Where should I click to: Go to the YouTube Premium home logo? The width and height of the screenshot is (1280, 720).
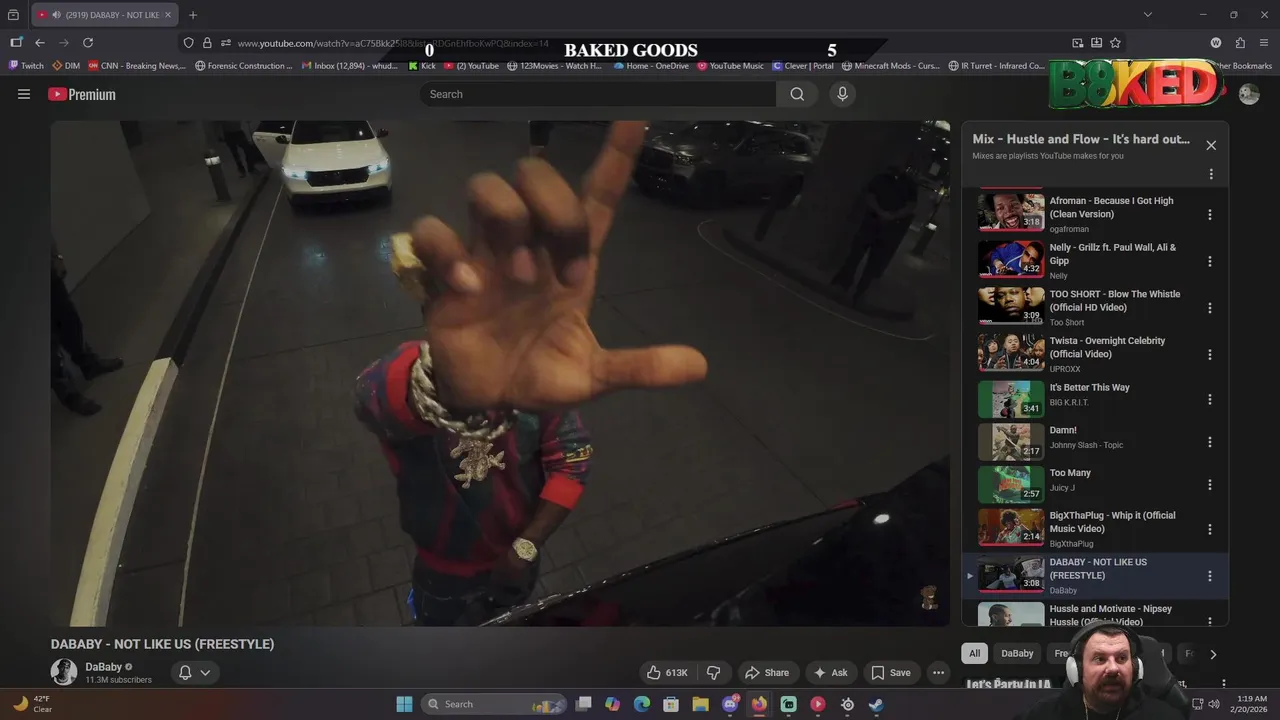82,94
